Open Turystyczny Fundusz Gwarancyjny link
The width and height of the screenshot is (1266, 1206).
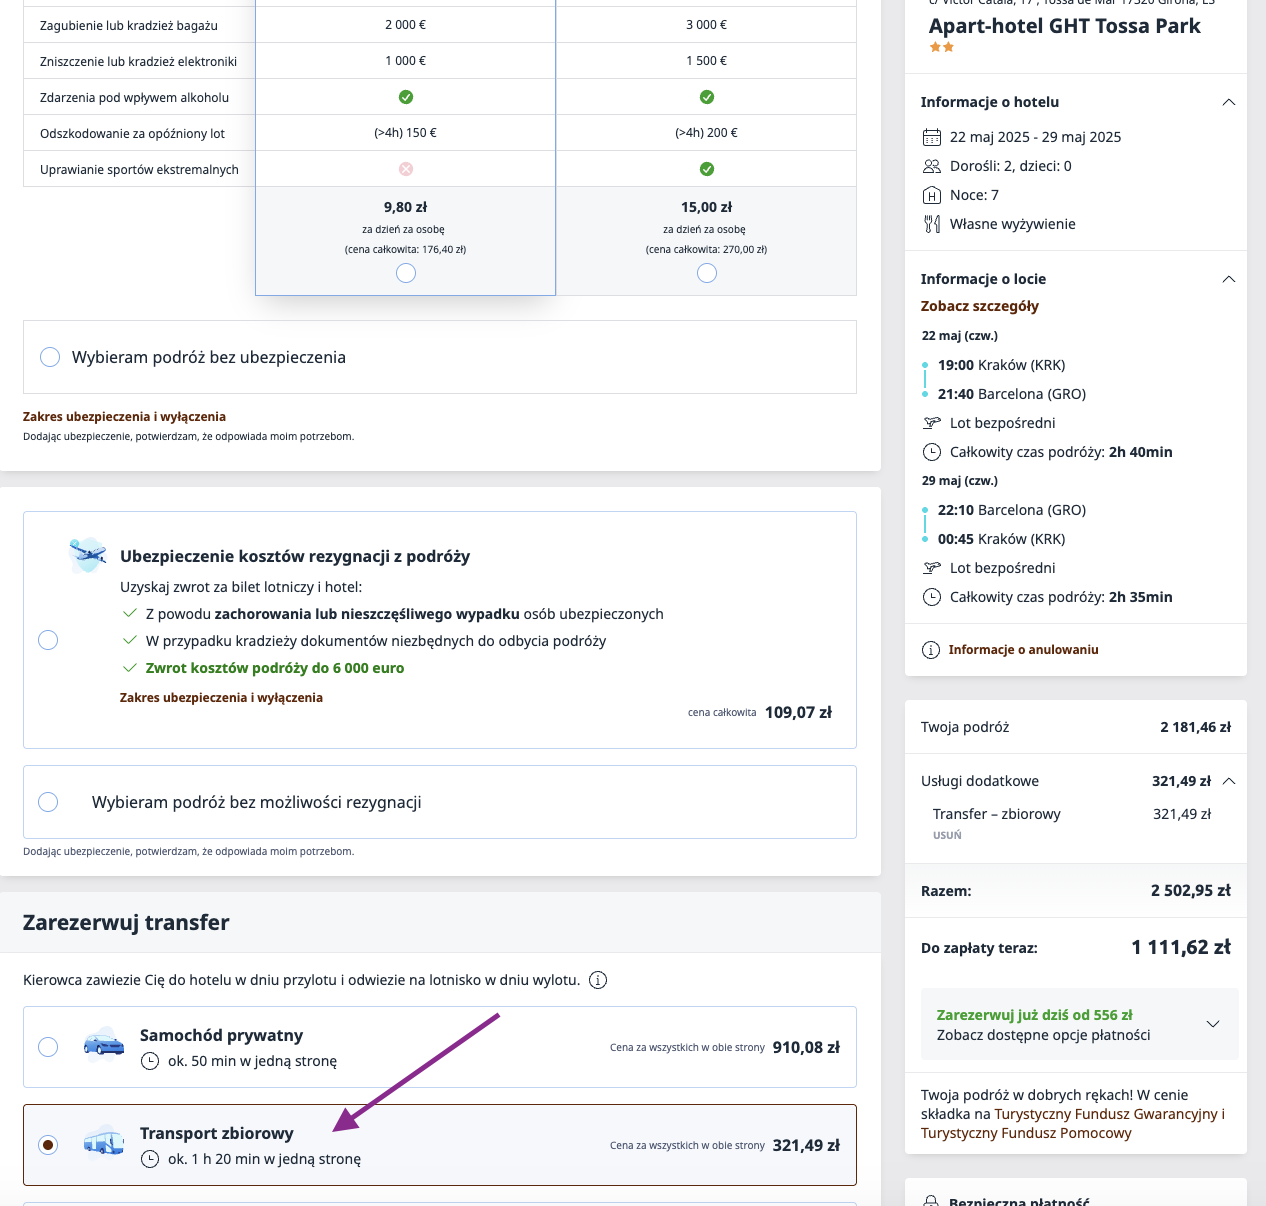pyautogui.click(x=1106, y=1114)
